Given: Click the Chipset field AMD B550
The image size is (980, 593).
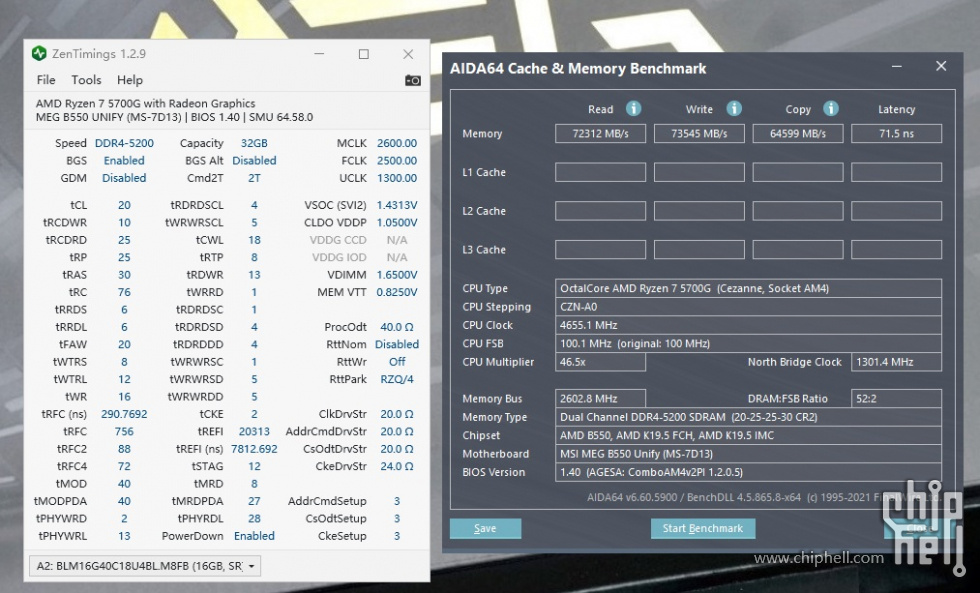Looking at the screenshot, I should [749, 436].
